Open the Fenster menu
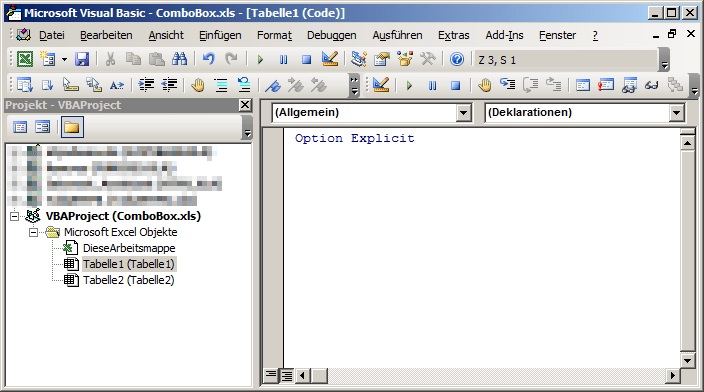The image size is (704, 392). (x=558, y=35)
